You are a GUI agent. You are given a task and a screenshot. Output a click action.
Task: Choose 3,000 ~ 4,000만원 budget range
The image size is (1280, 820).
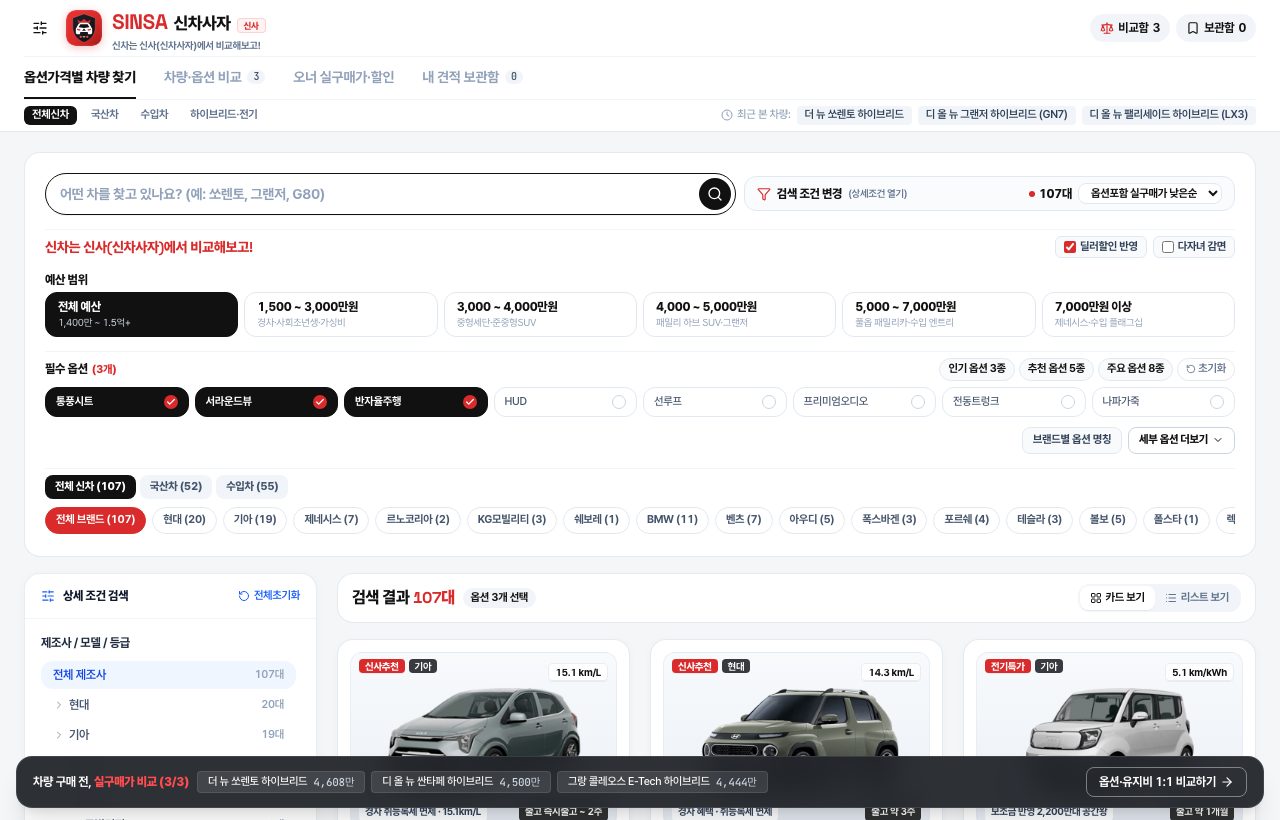(540, 314)
